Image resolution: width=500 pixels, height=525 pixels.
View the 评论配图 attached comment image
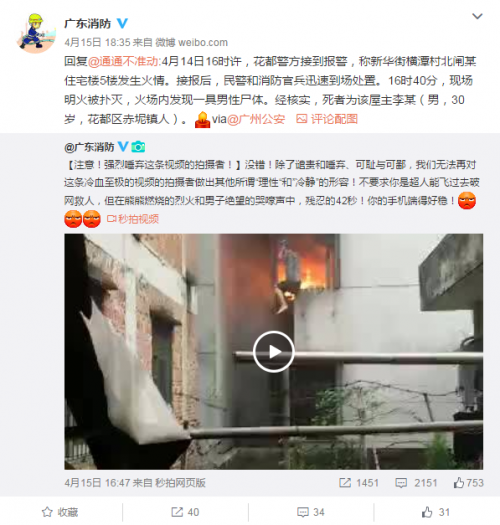point(327,119)
